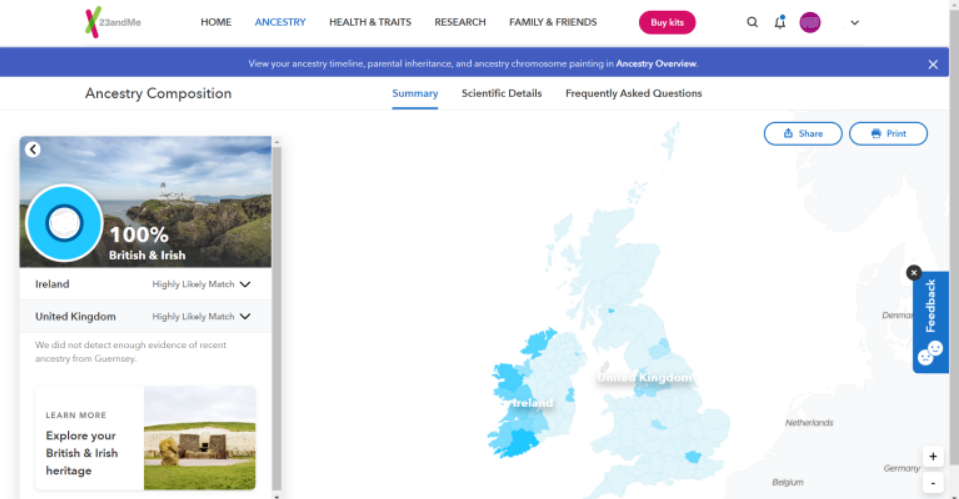
Task: Click the 100% British & Irish heading
Action: (147, 243)
